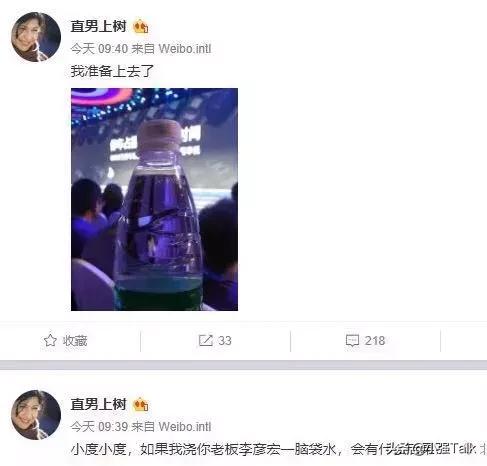Click the repost share icon
This screenshot has width=487, height=466.
tap(205, 340)
